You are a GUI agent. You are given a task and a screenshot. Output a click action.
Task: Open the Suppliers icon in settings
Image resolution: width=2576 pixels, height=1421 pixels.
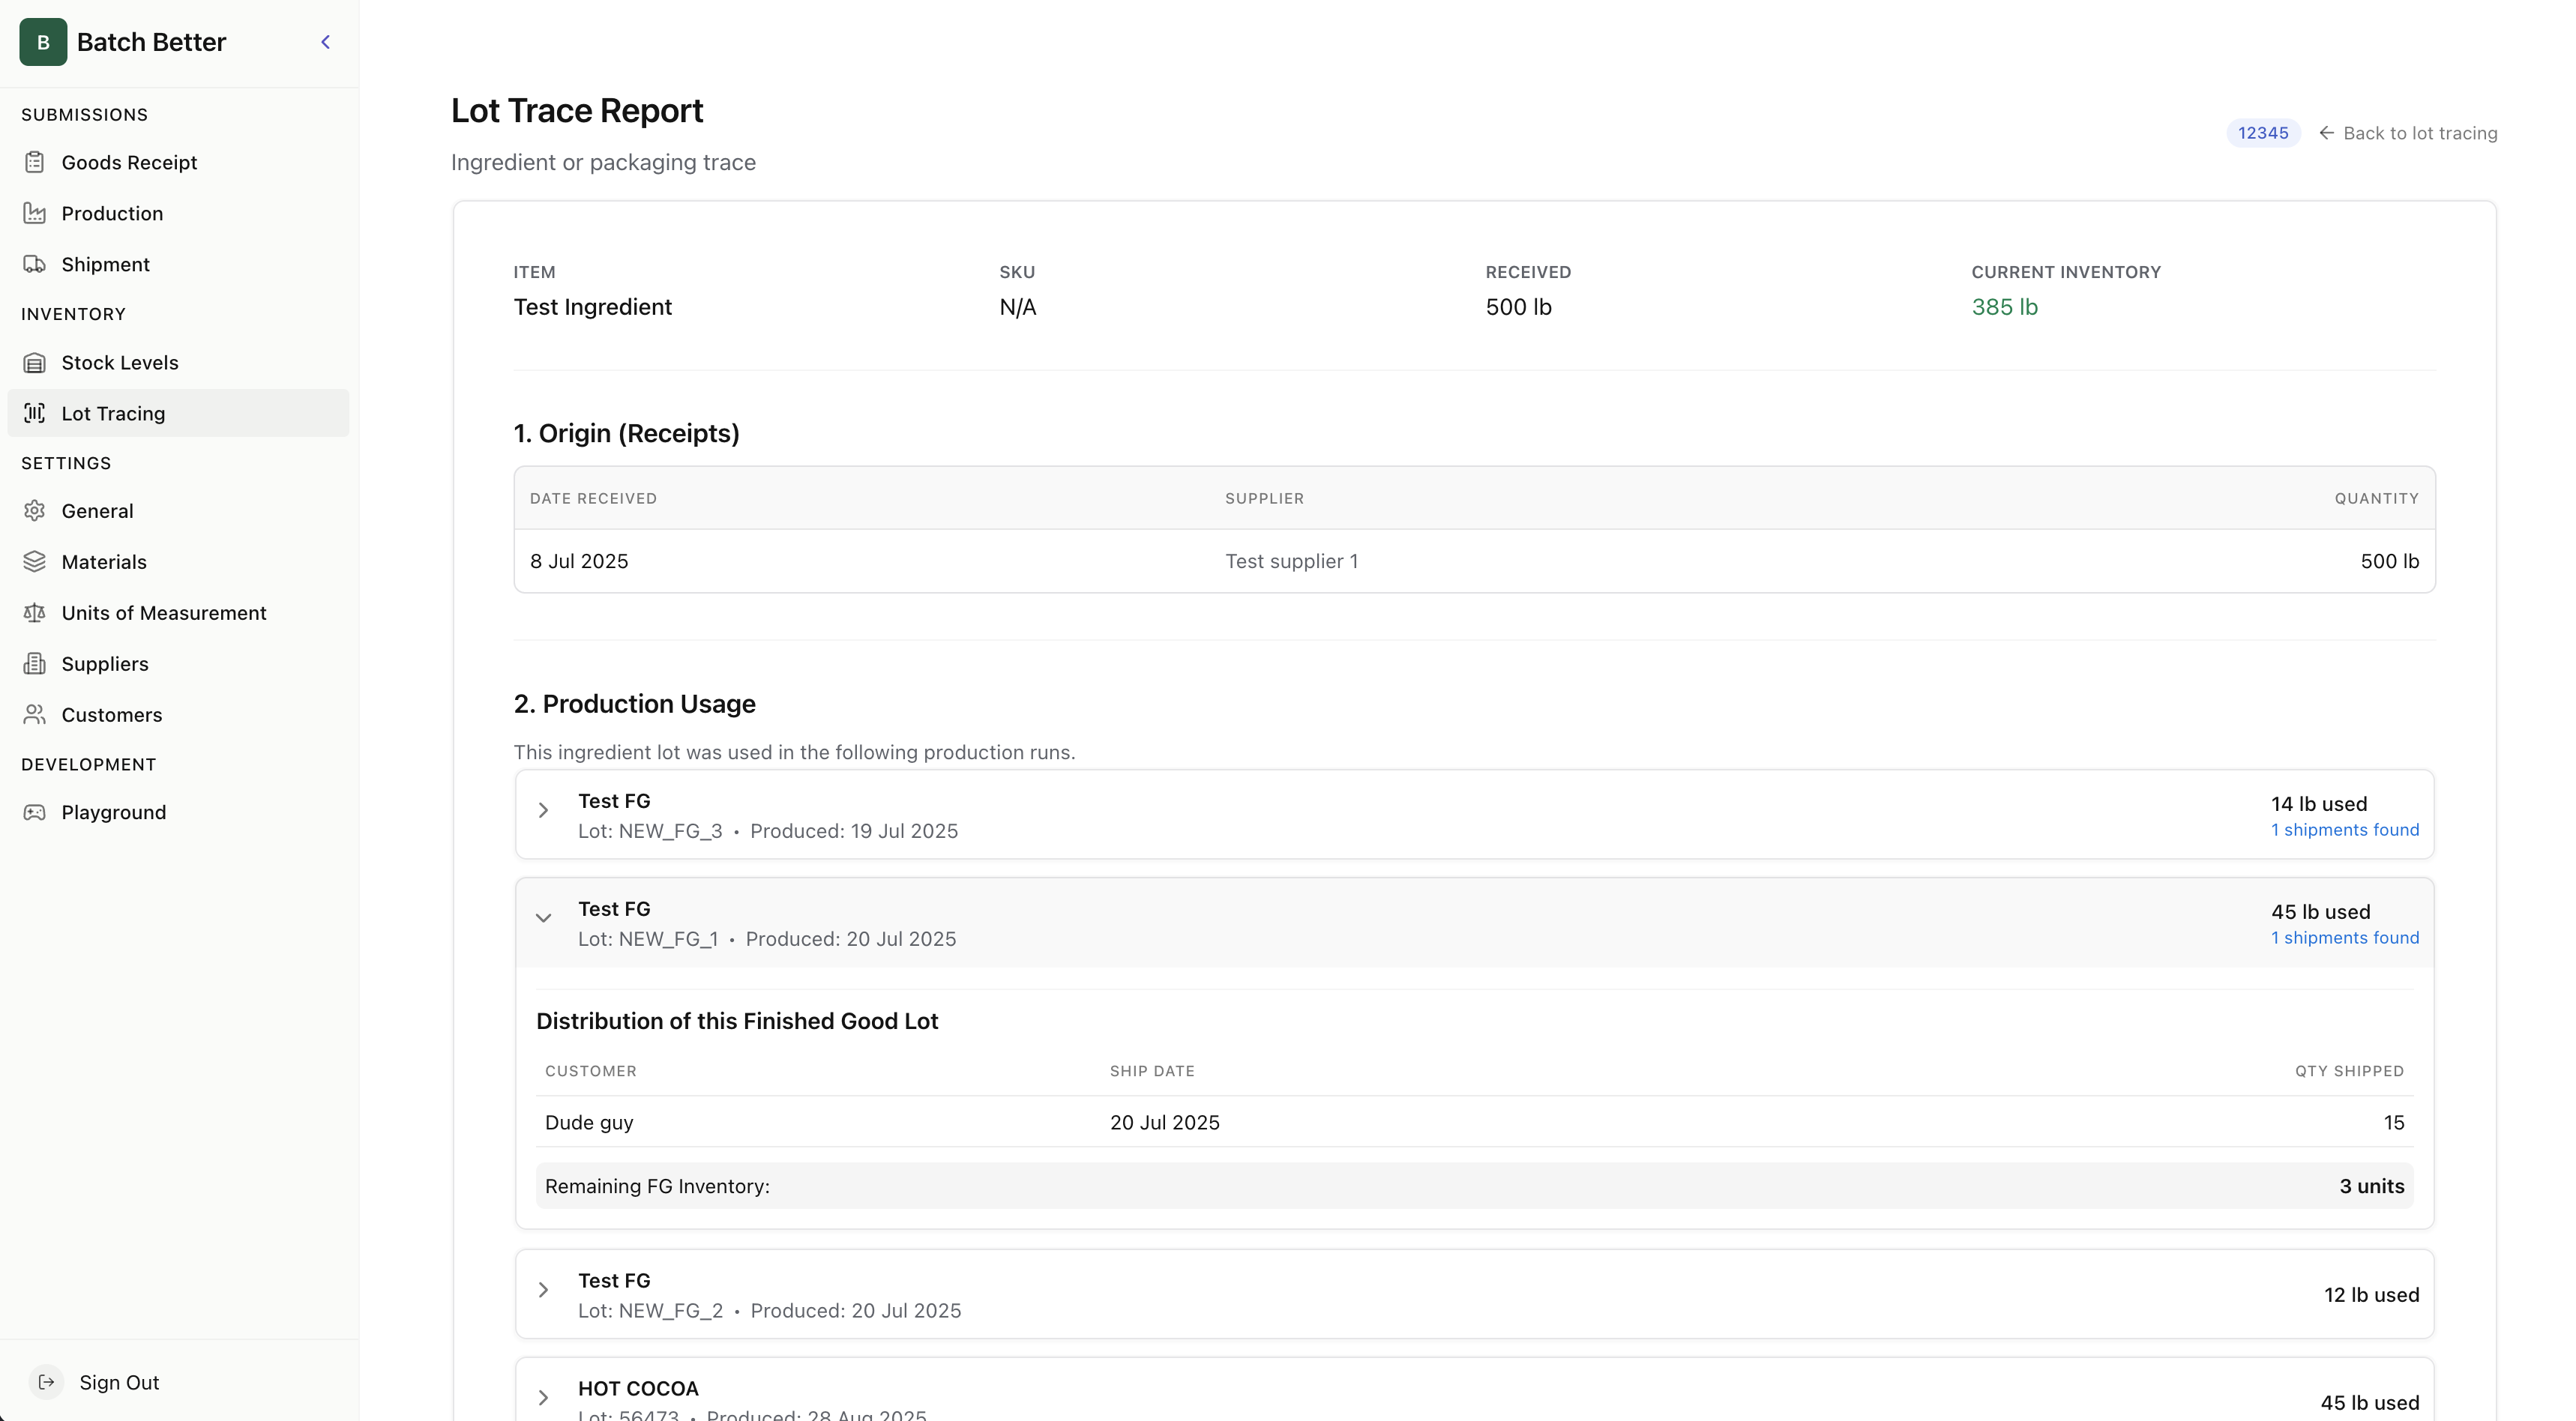[x=35, y=663]
